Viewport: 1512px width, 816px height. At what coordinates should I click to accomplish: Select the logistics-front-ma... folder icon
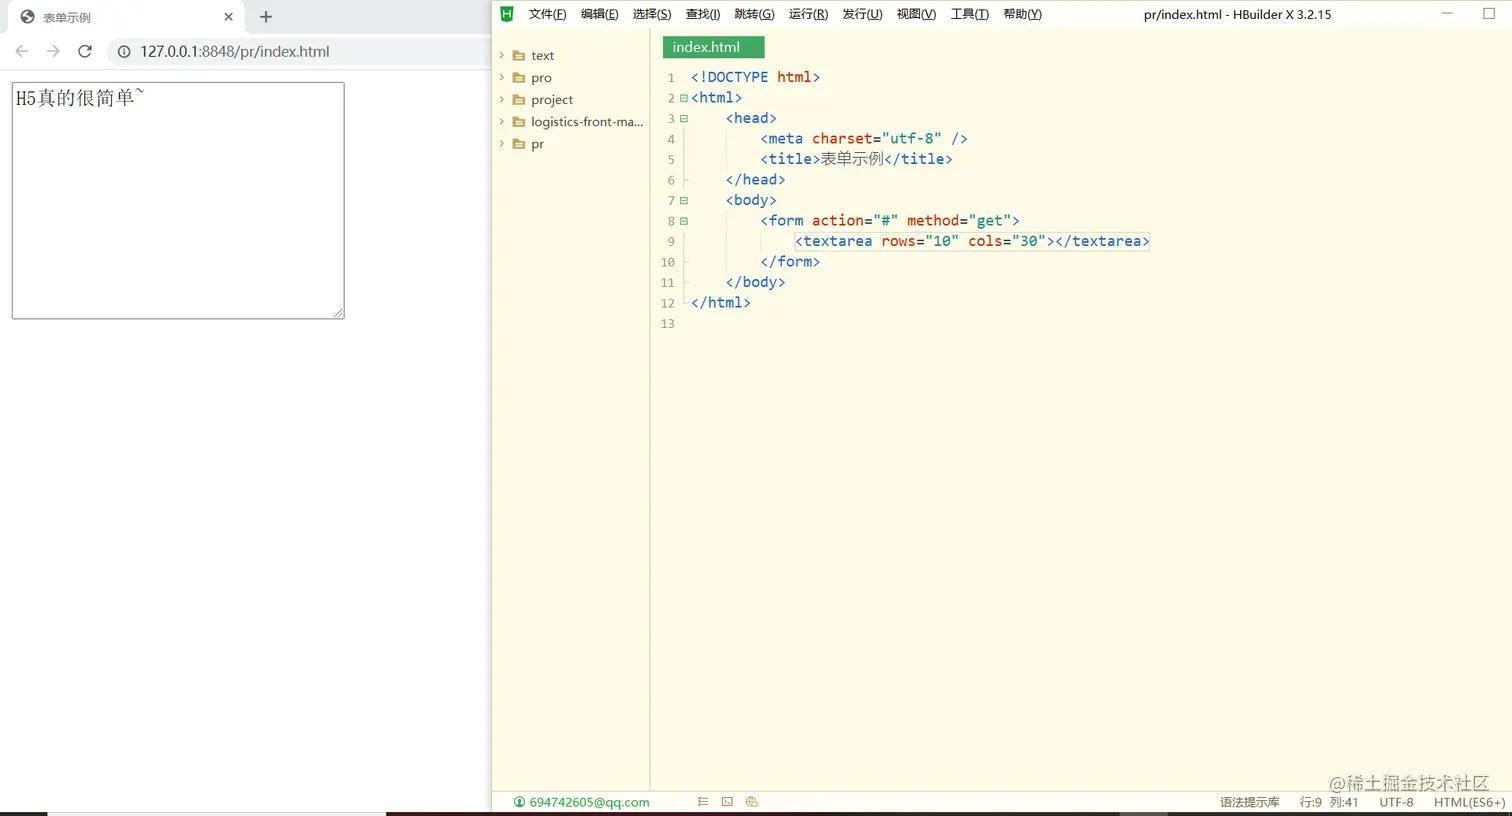(519, 122)
